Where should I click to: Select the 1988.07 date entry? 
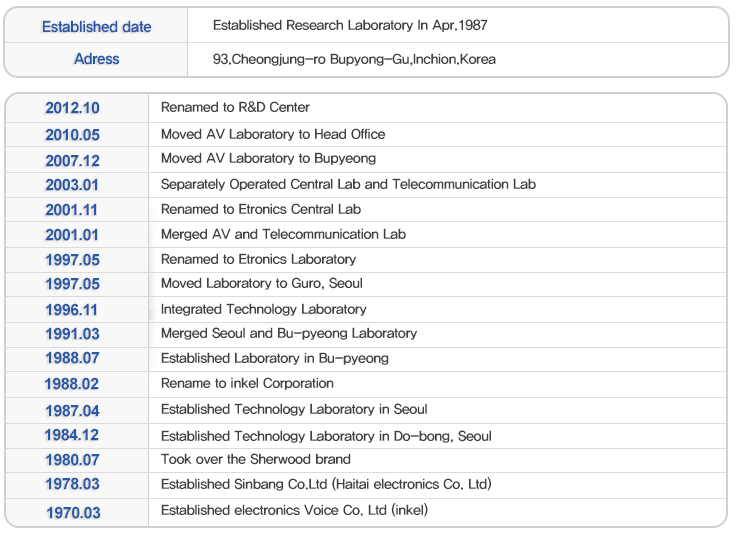(x=72, y=359)
